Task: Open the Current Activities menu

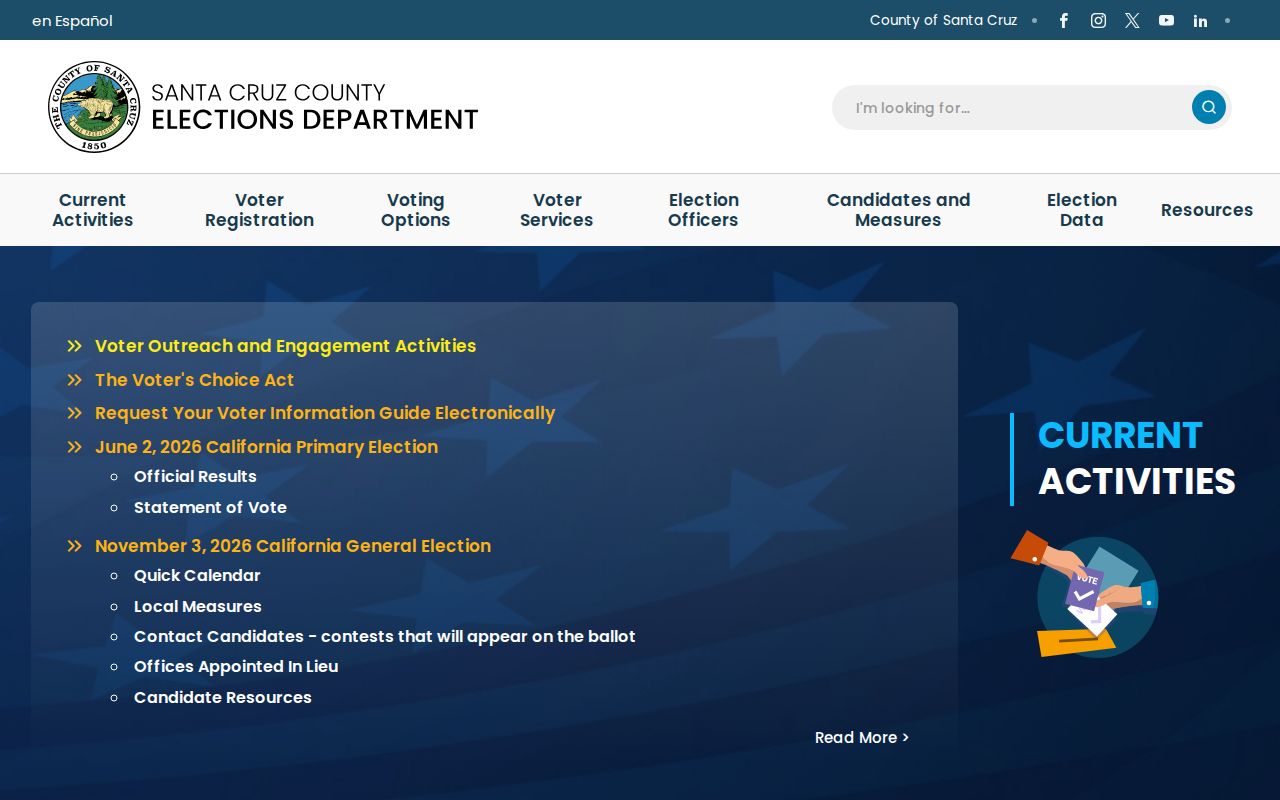Action: pyautogui.click(x=93, y=210)
